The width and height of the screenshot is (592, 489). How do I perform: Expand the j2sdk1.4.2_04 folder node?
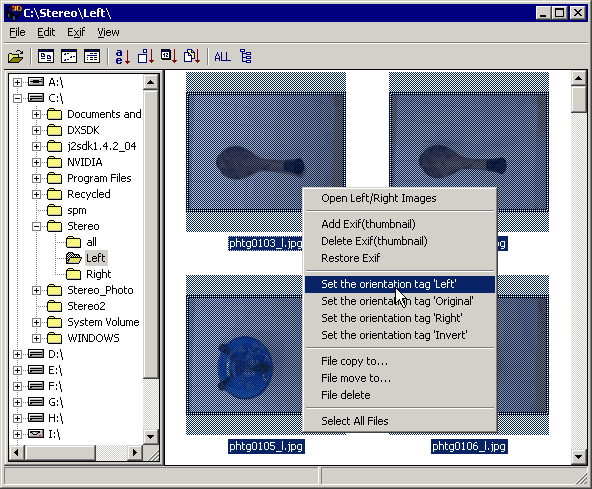pyautogui.click(x=36, y=146)
